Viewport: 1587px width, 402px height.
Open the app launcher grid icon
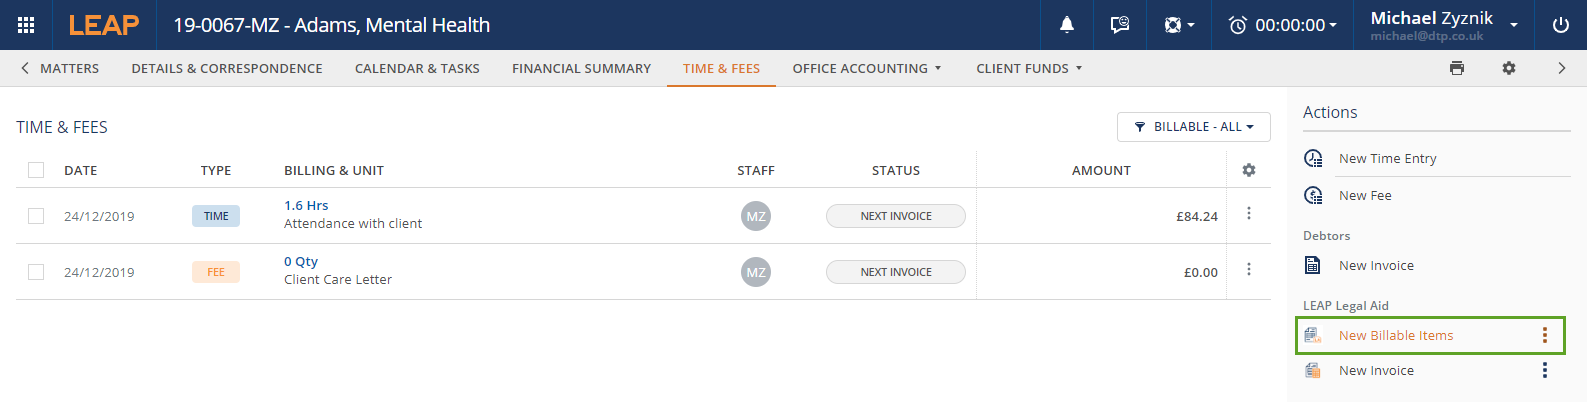pyautogui.click(x=26, y=25)
